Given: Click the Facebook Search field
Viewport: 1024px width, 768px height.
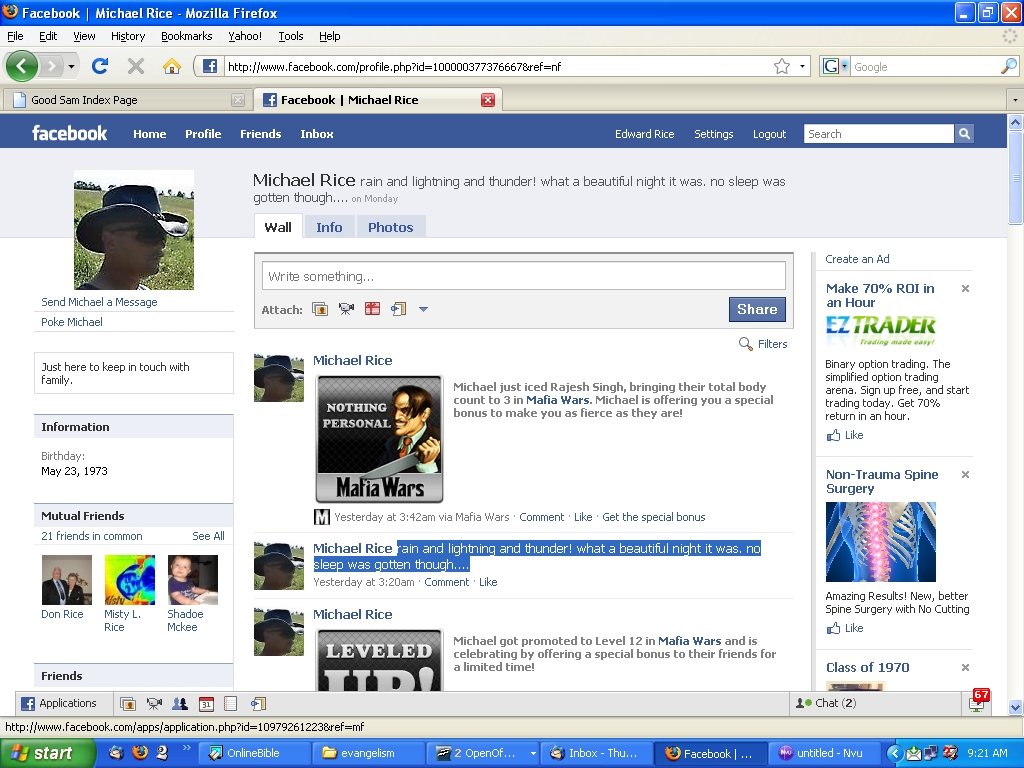Looking at the screenshot, I should pyautogui.click(x=879, y=134).
